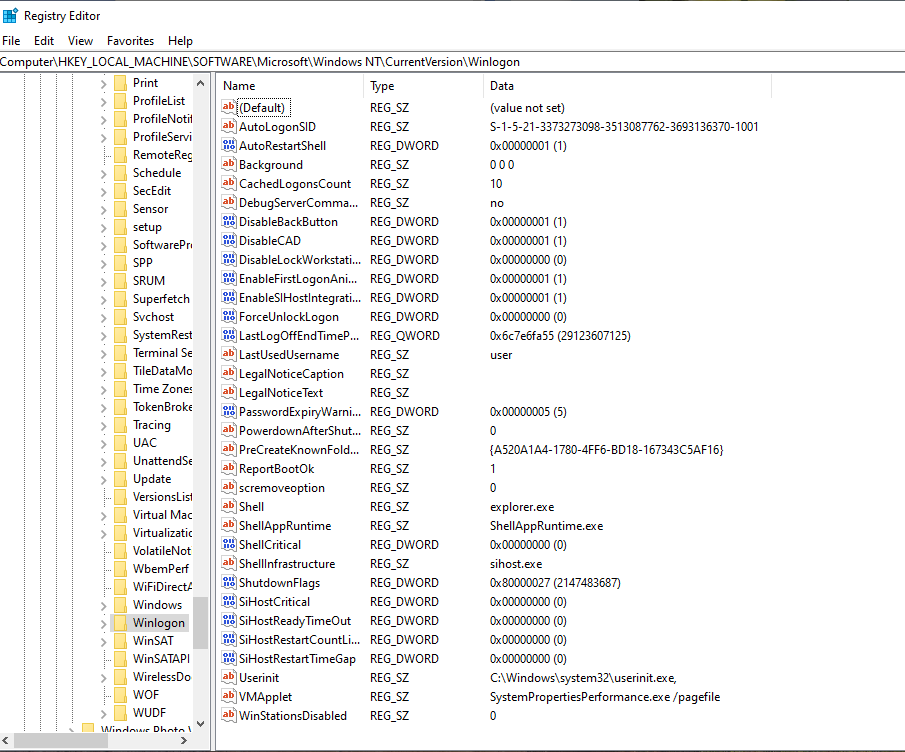This screenshot has width=905, height=752.
Task: Click the Winlogon folder icon in the tree
Action: (121, 623)
